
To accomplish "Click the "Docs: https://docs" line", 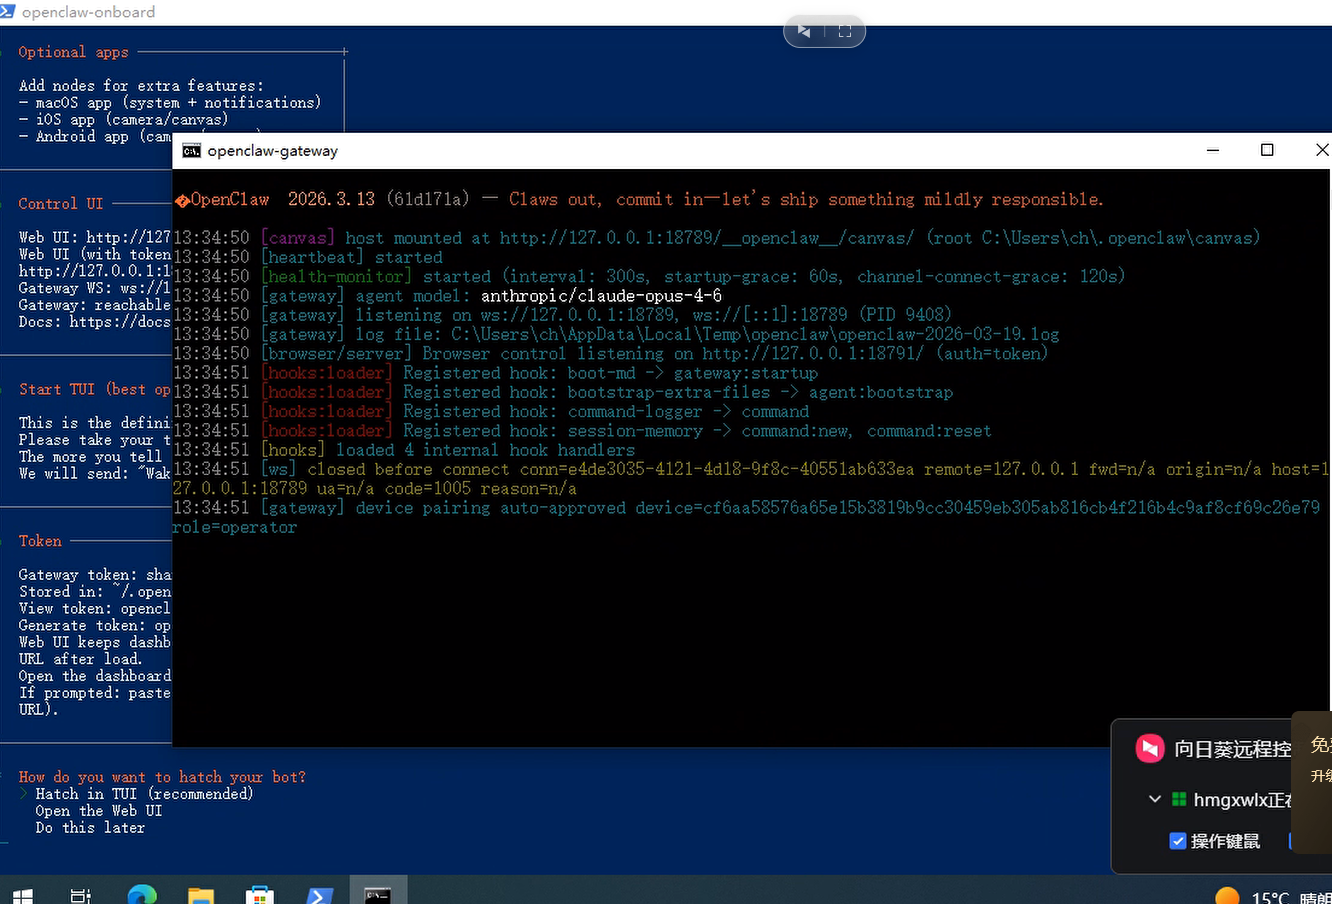I will point(95,322).
